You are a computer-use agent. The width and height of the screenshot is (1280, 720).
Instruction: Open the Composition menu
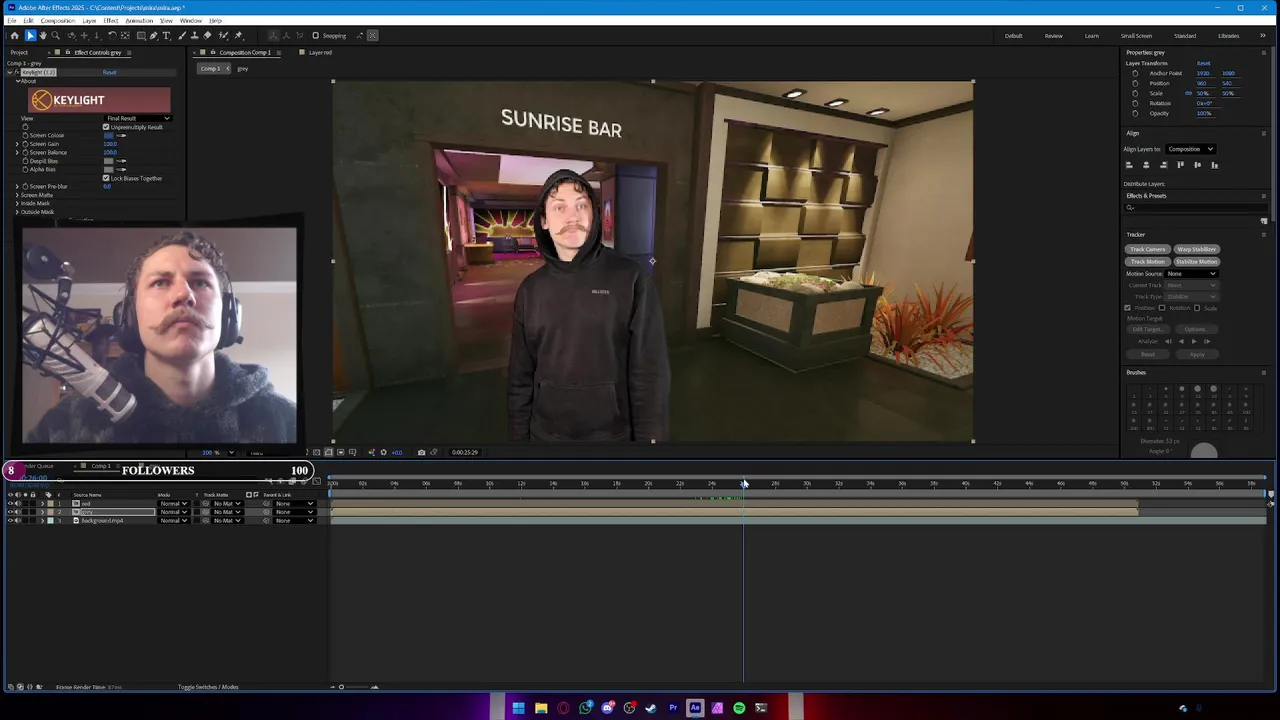click(58, 21)
